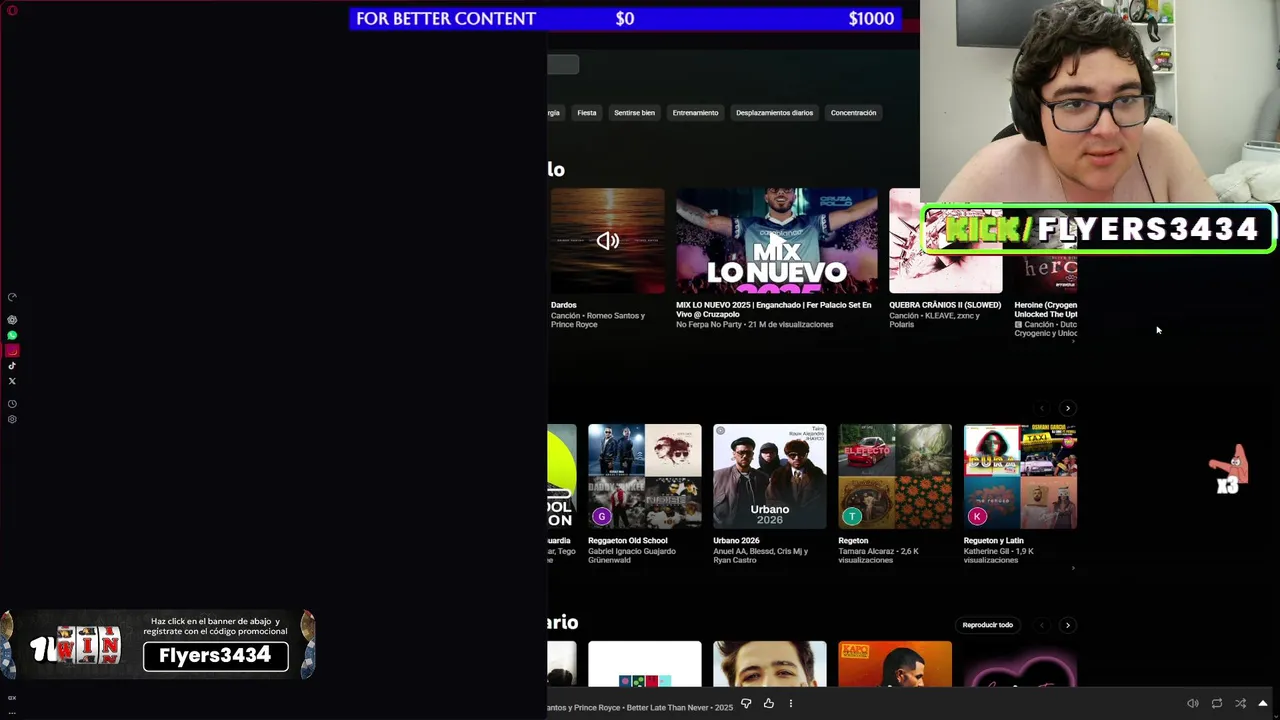Screen dimensions: 1280x720
Task: Open the Regeton collage thumbnail
Action: [895, 476]
